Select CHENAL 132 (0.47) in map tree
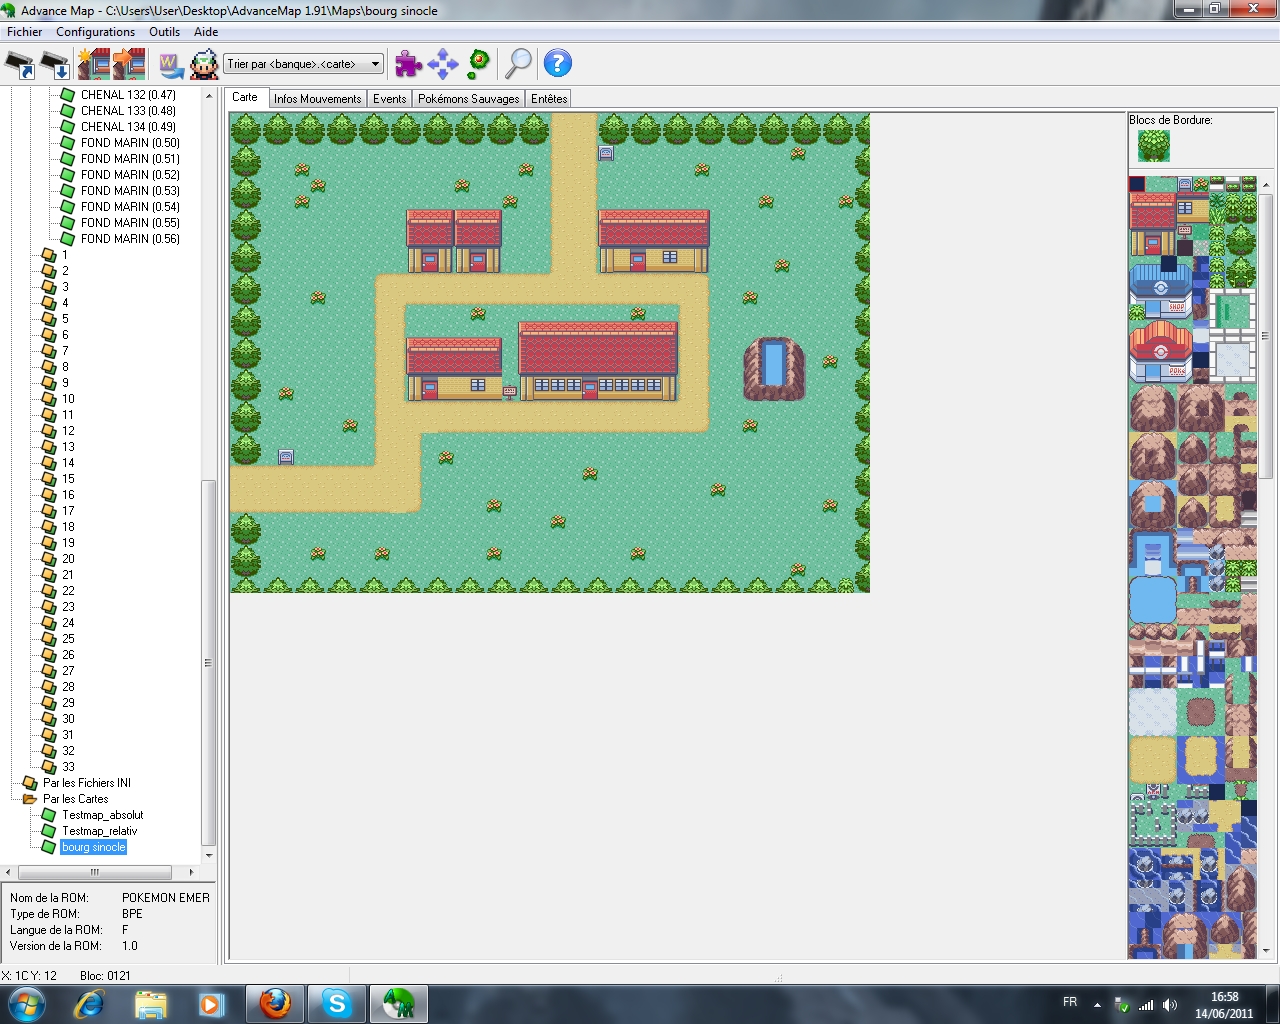This screenshot has height=1024, width=1280. tap(128, 95)
